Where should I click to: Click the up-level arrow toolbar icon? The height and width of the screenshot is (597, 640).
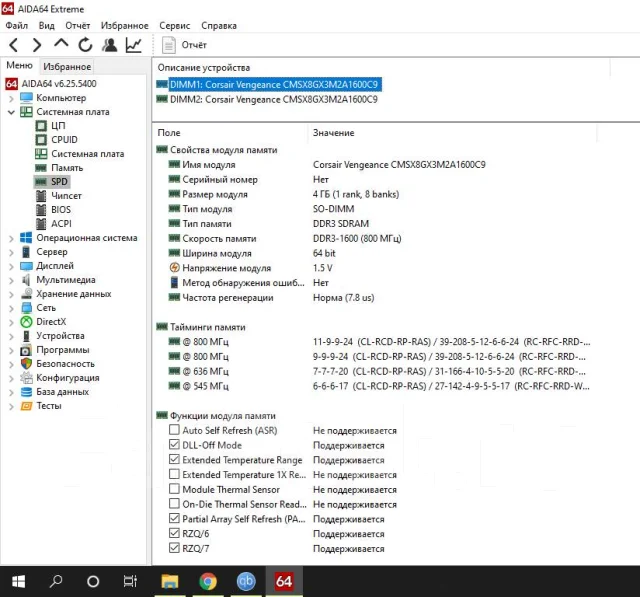pos(61,43)
